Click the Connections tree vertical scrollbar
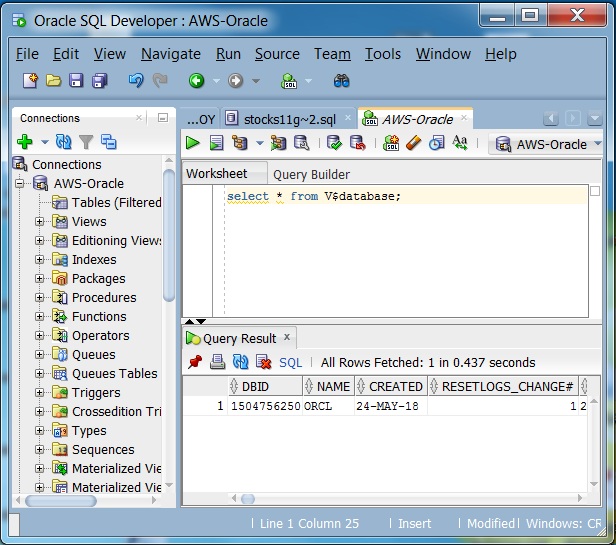616x545 pixels. tap(169, 235)
